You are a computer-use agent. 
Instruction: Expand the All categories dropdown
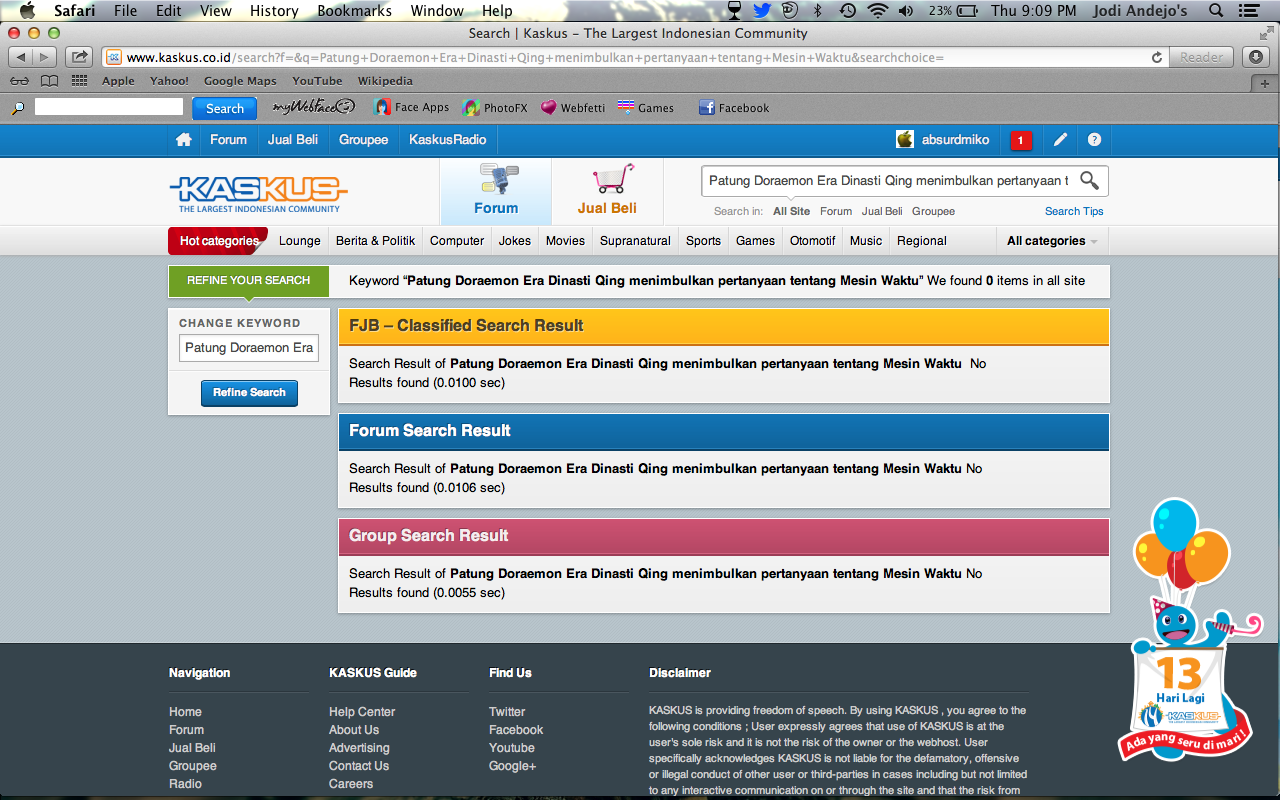point(1052,241)
